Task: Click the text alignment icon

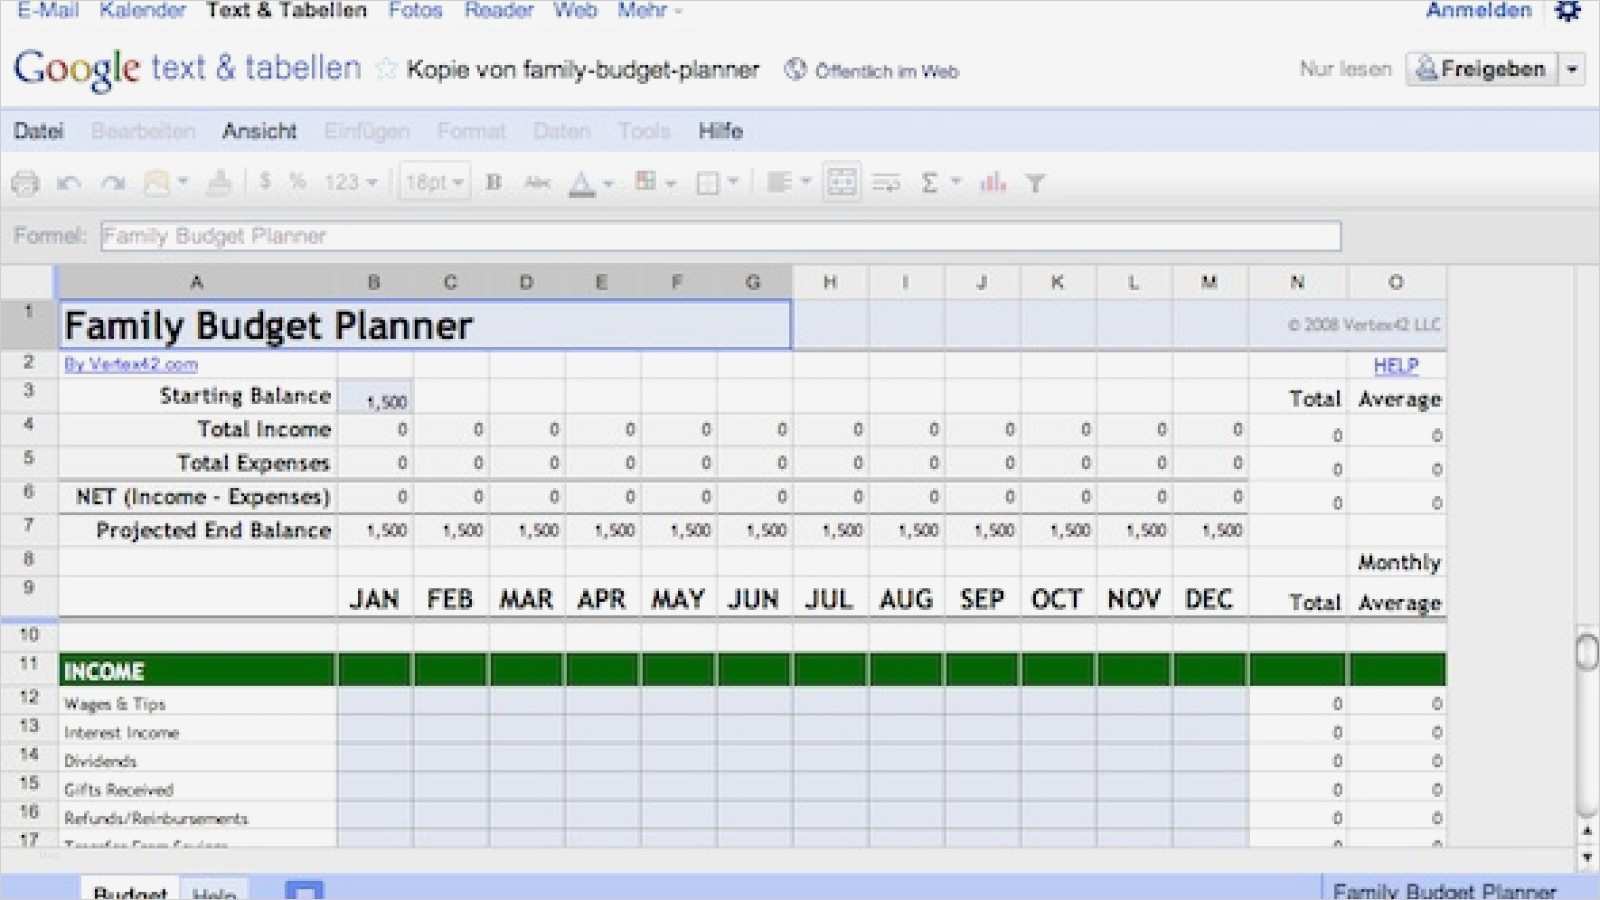Action: 779,182
